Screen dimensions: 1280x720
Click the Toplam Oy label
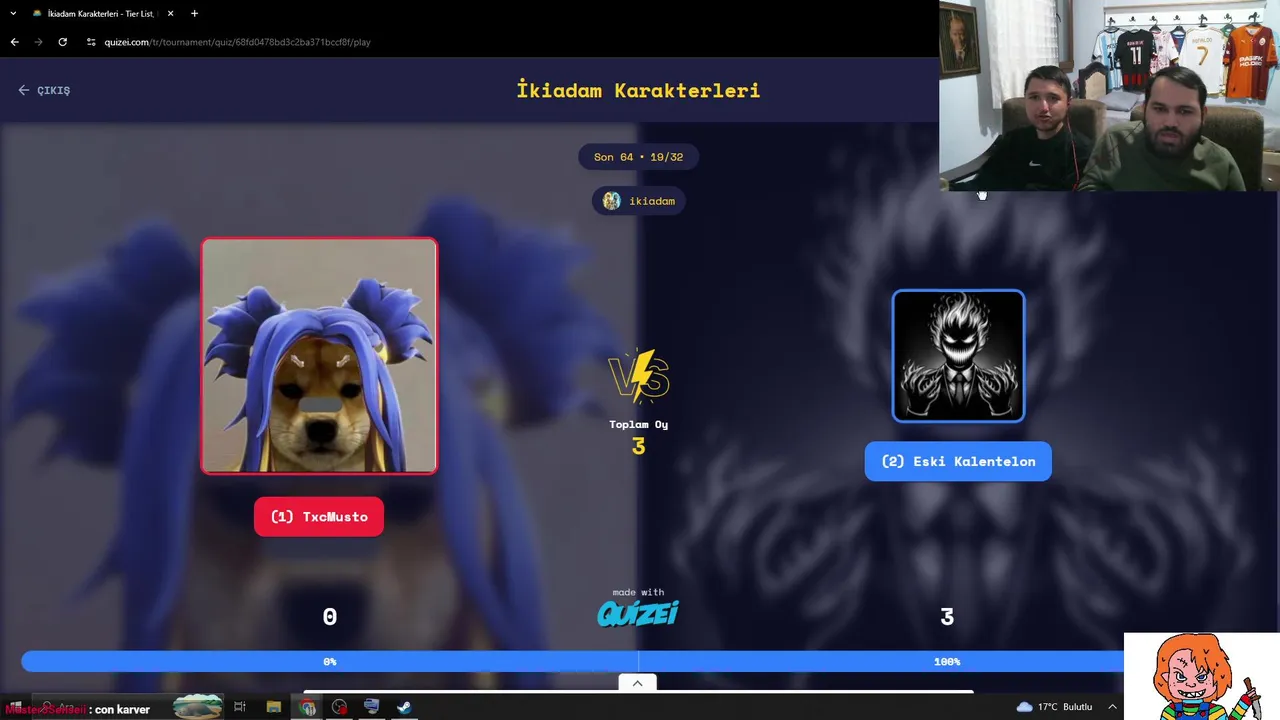coord(638,424)
